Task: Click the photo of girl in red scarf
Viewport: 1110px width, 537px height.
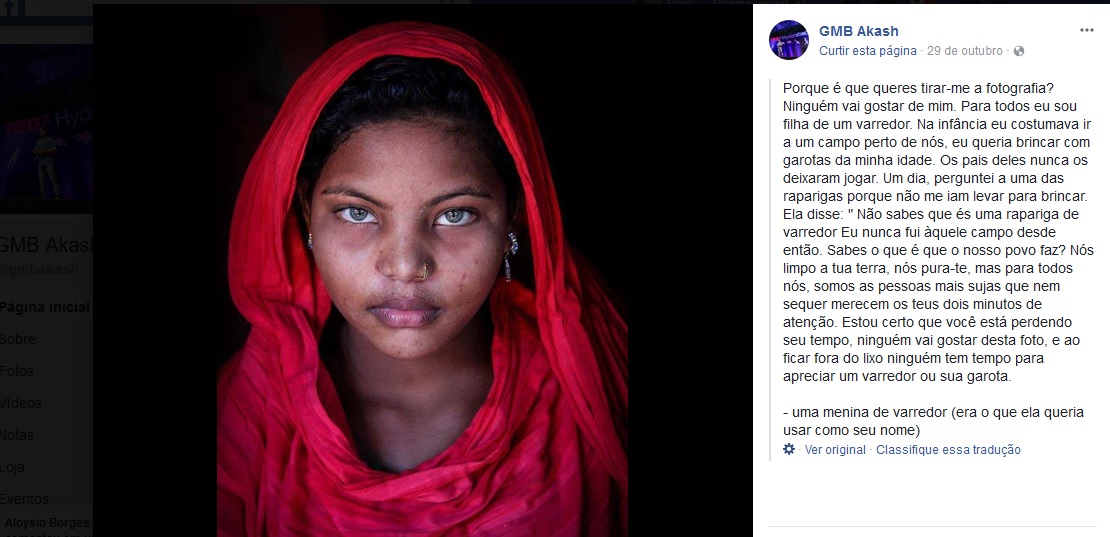Action: tap(423, 279)
